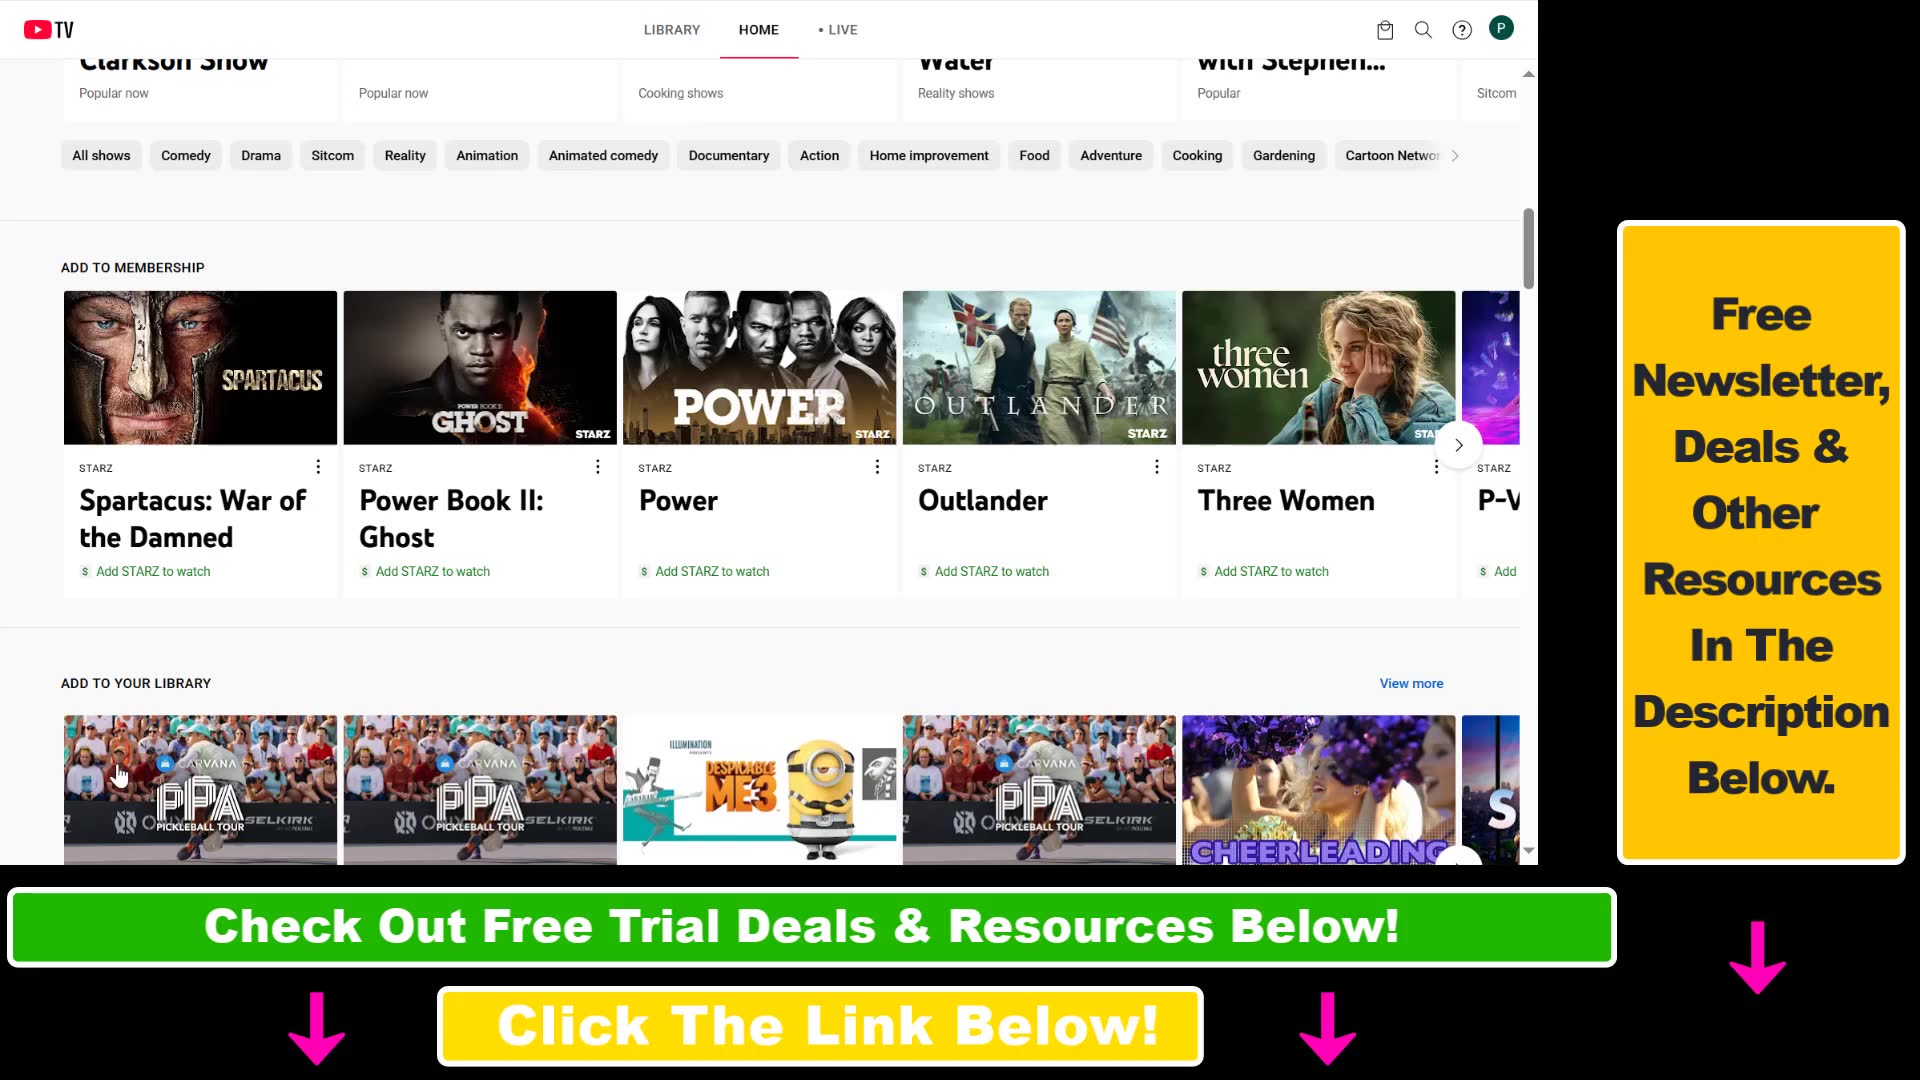This screenshot has width=1920, height=1080.
Task: Open the profile avatar P
Action: pos(1501,28)
